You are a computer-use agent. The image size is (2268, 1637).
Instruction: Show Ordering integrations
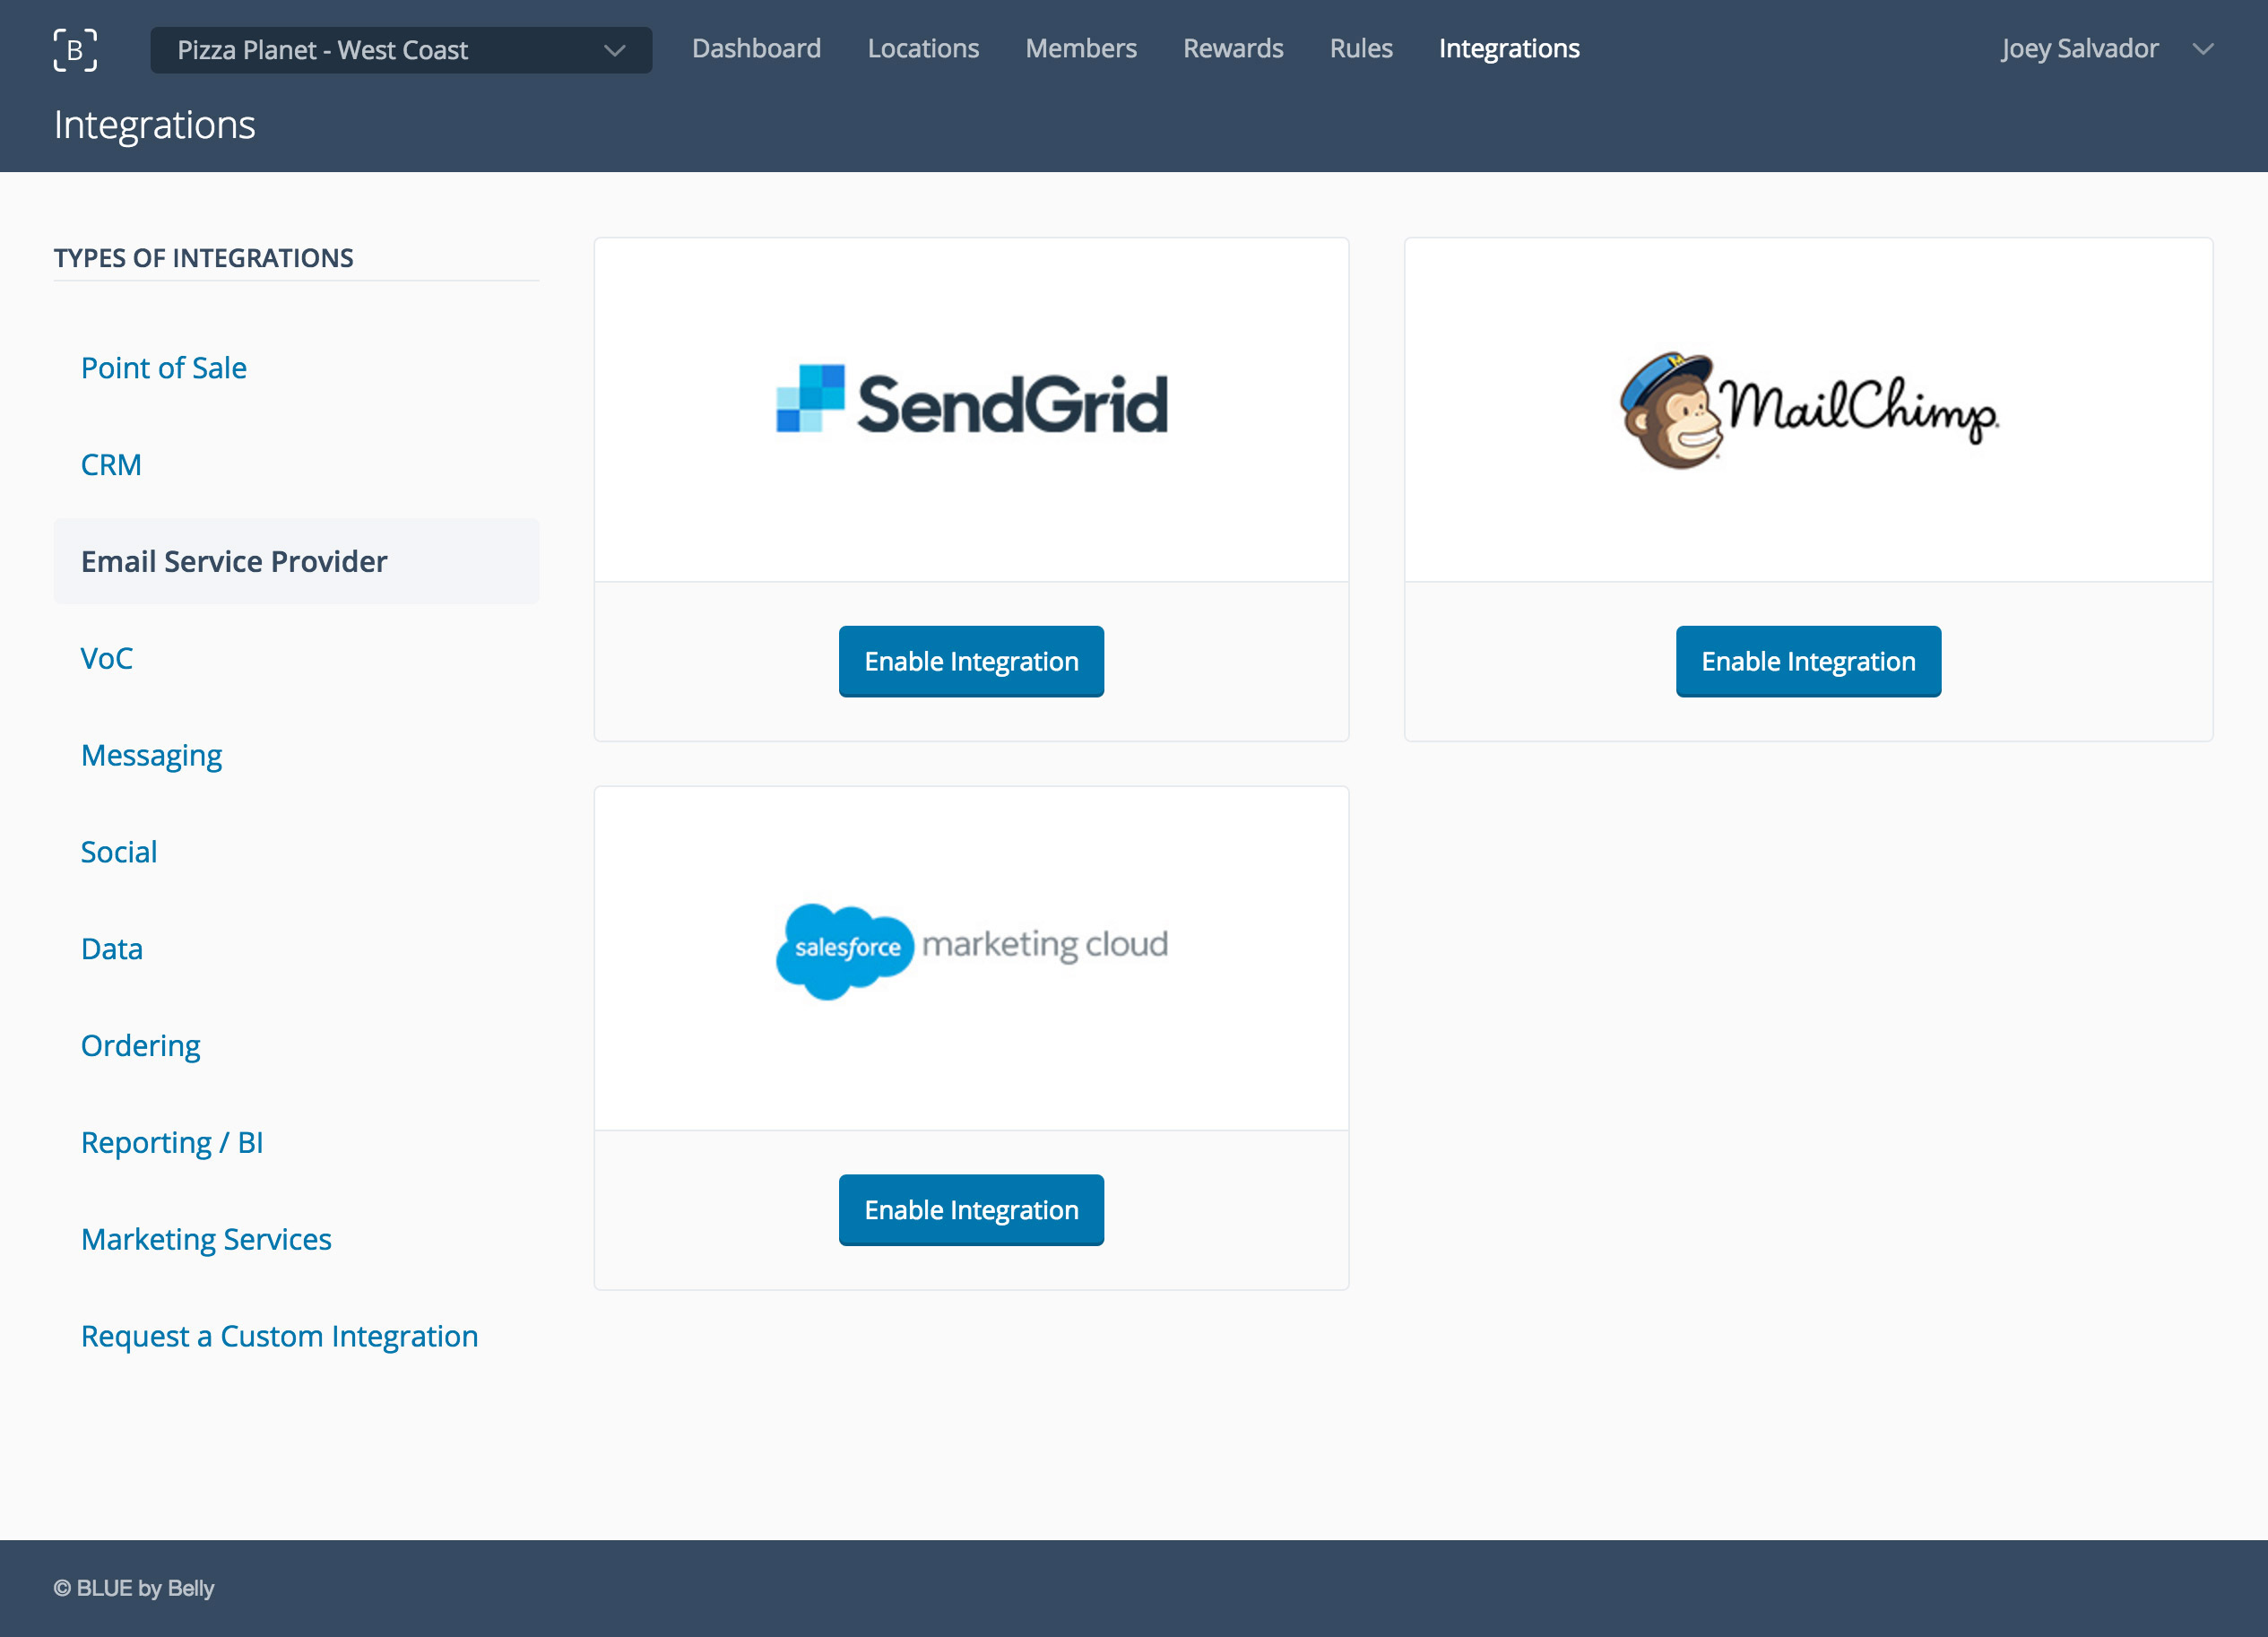click(x=140, y=1046)
